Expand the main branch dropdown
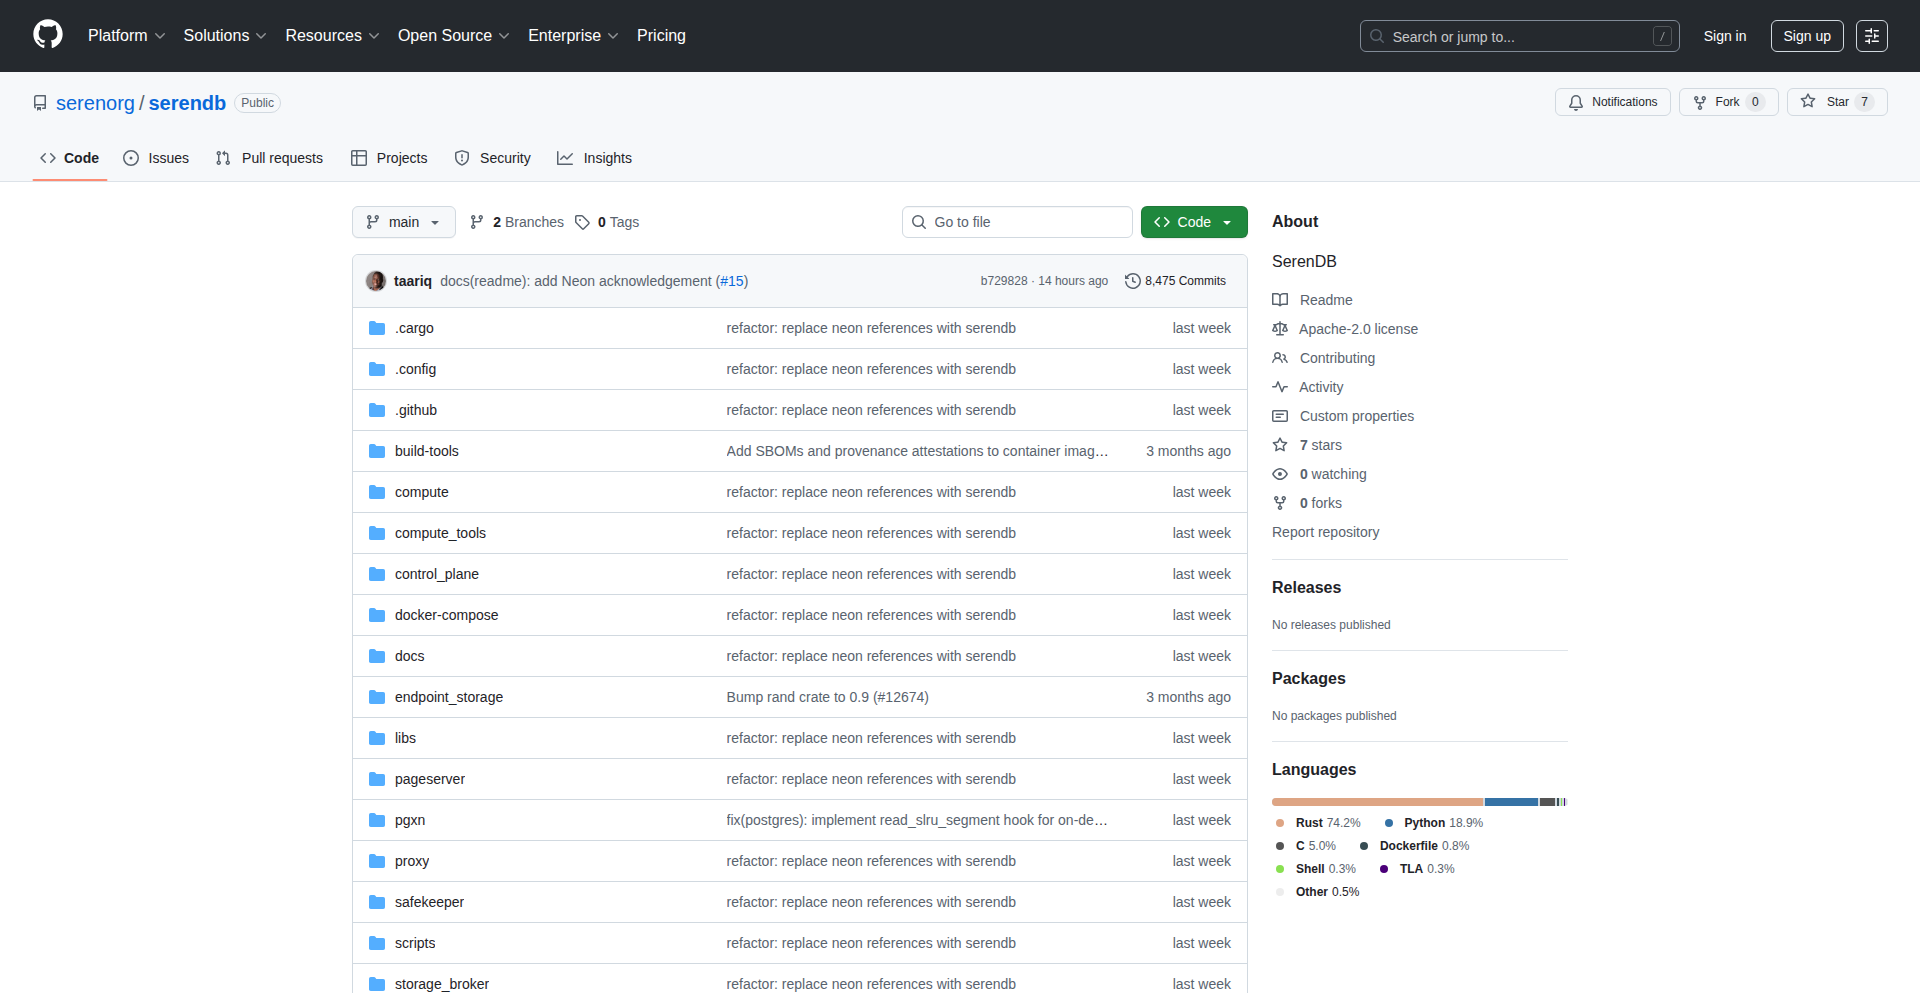Image resolution: width=1920 pixels, height=993 pixels. coord(403,222)
